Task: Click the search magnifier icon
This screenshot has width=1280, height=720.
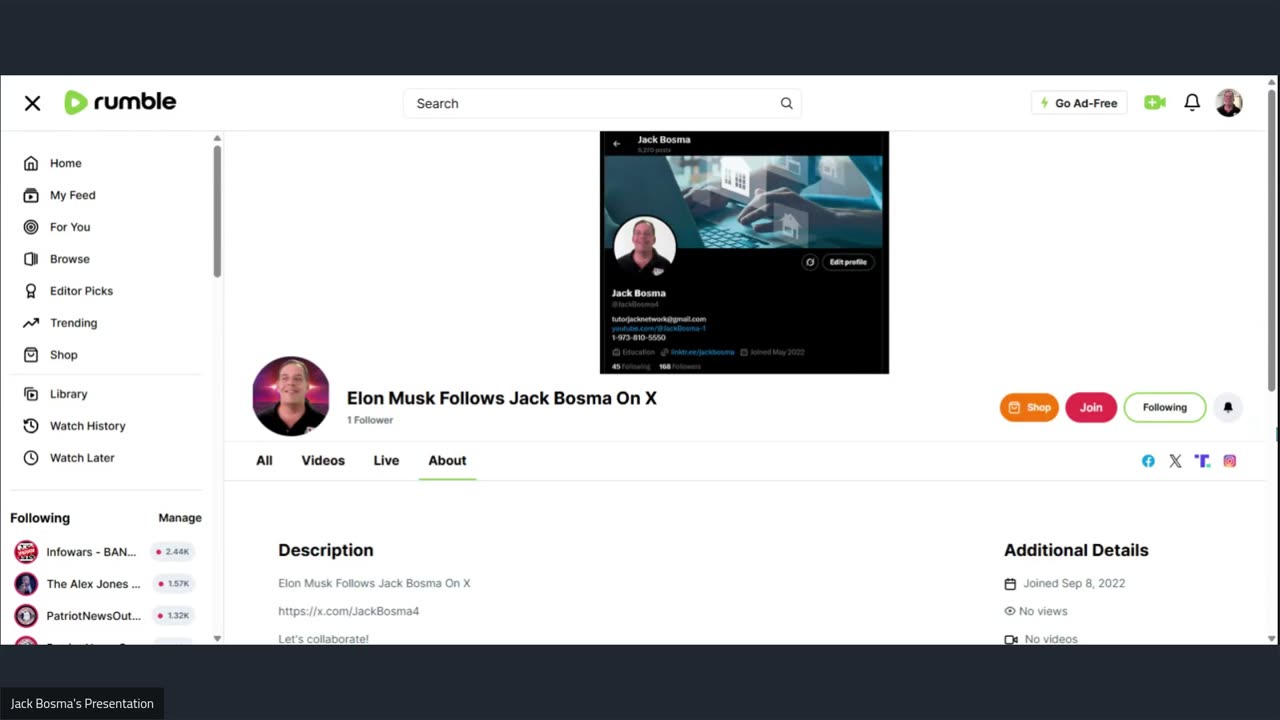Action: coord(786,103)
